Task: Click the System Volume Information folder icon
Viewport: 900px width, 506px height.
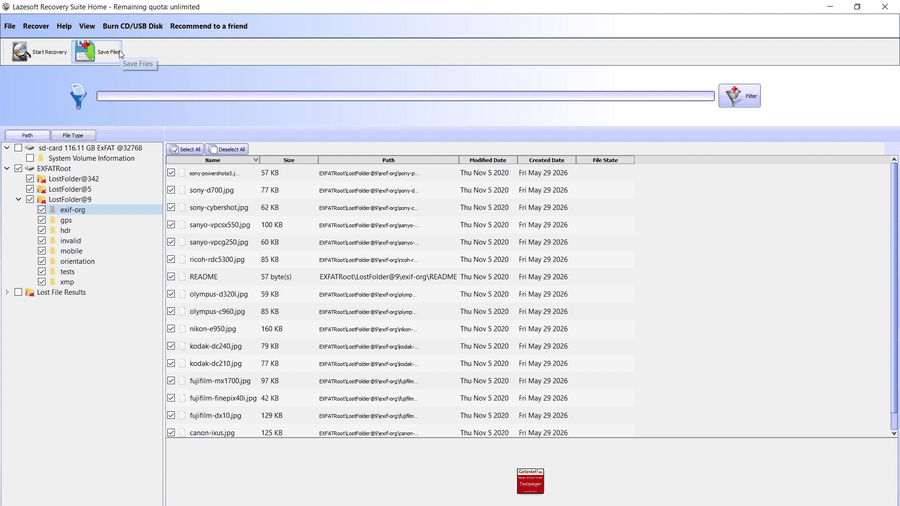Action: tap(41, 158)
